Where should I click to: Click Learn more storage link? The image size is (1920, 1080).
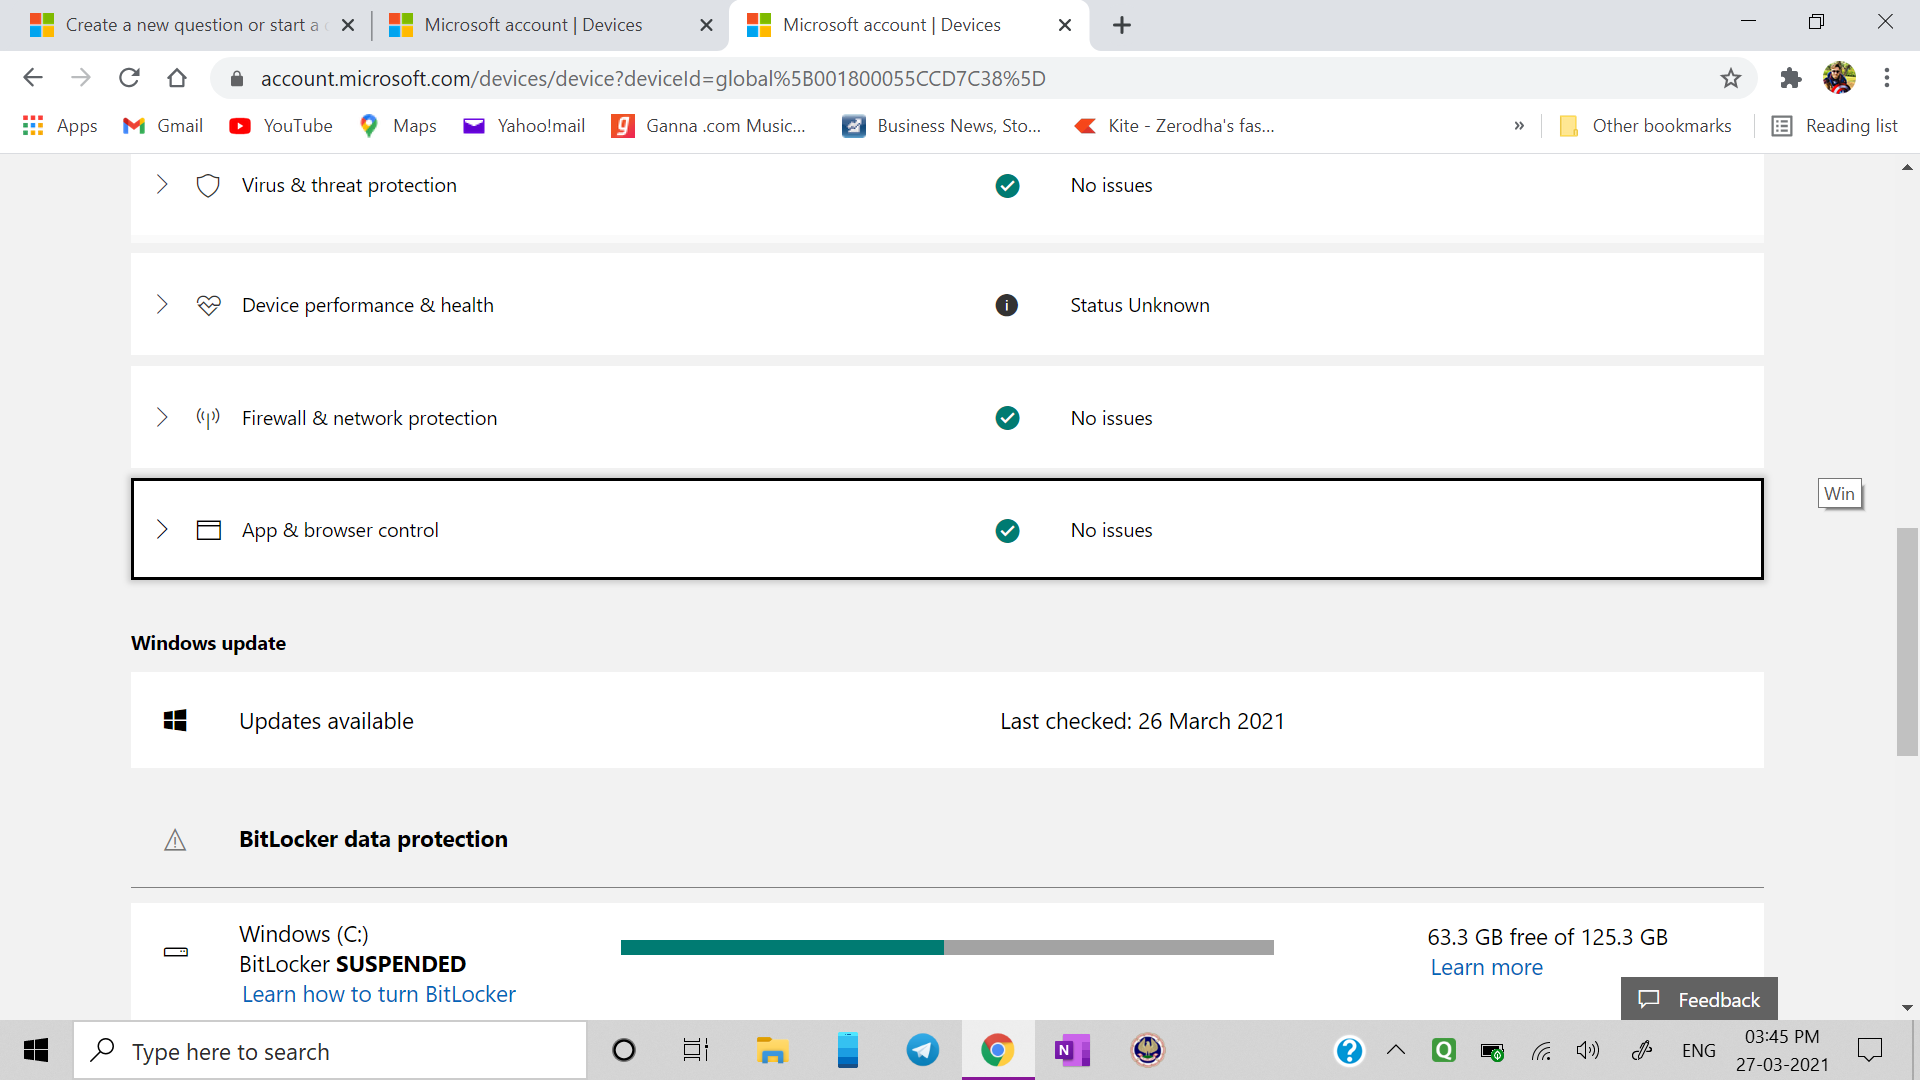coord(1486,967)
